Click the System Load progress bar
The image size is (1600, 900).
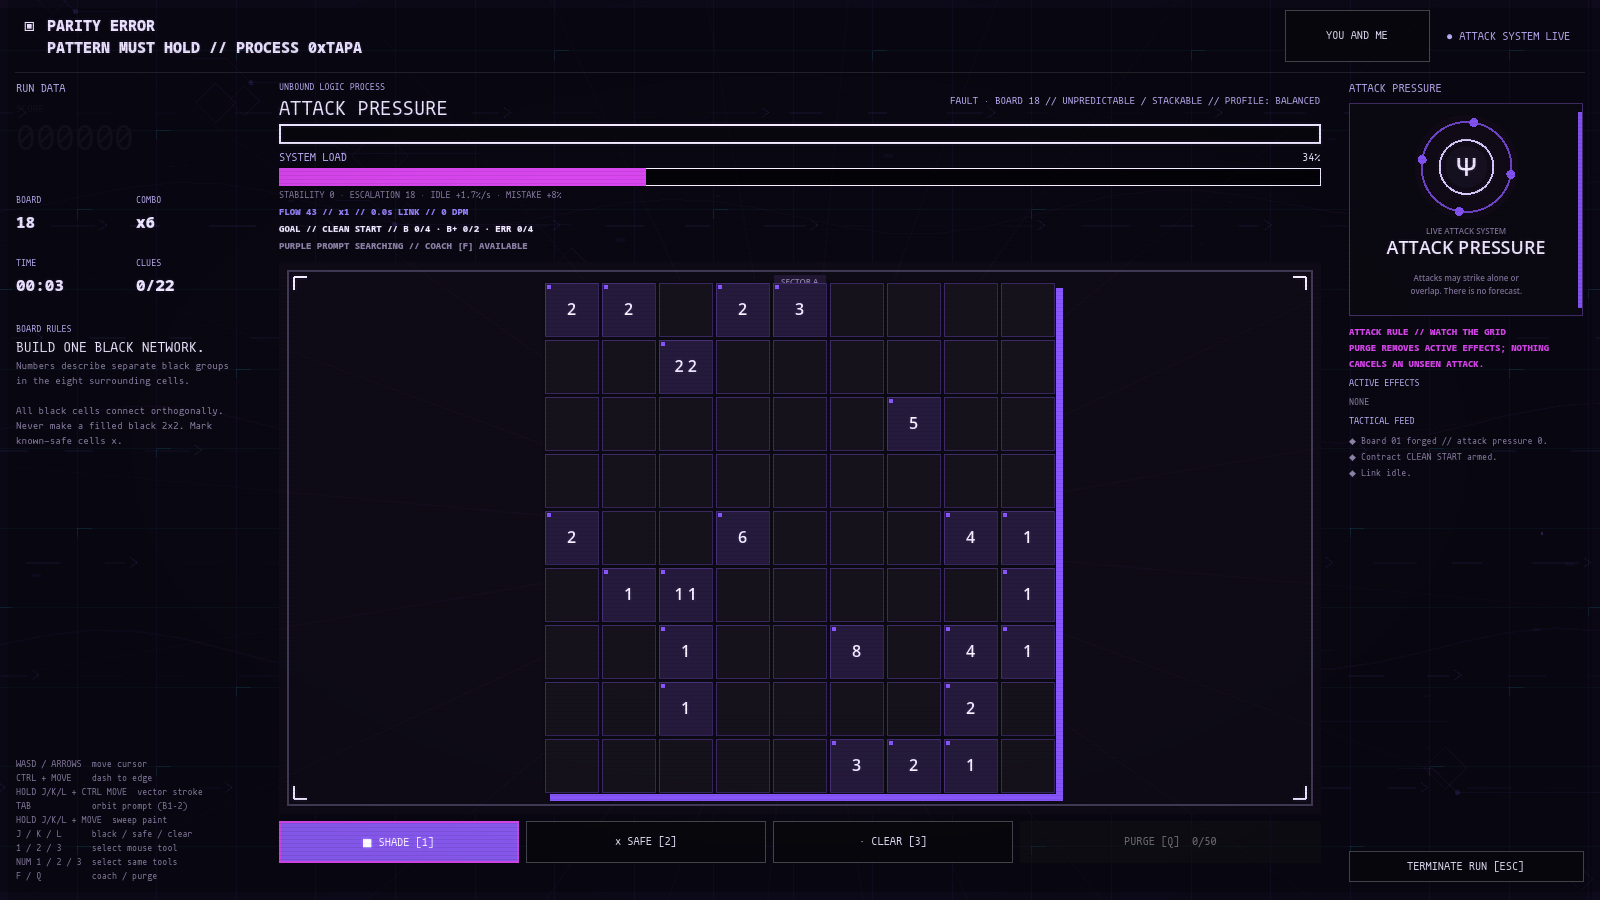(800, 177)
